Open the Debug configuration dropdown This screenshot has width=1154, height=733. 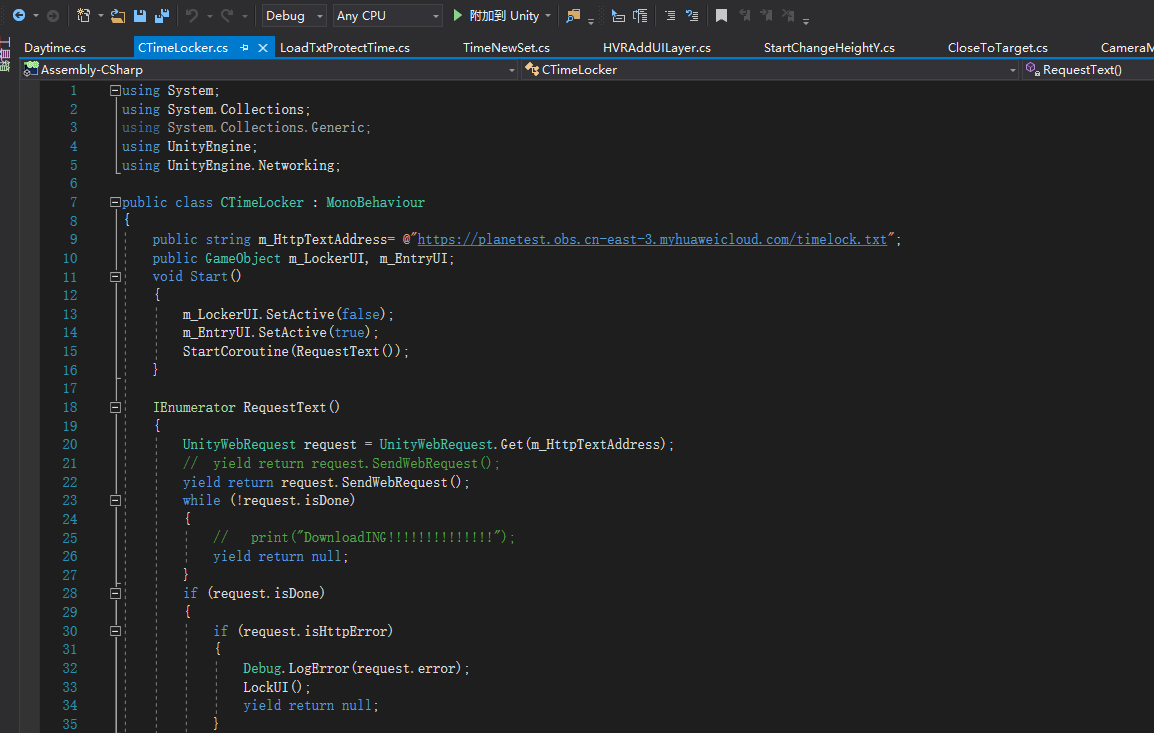294,16
